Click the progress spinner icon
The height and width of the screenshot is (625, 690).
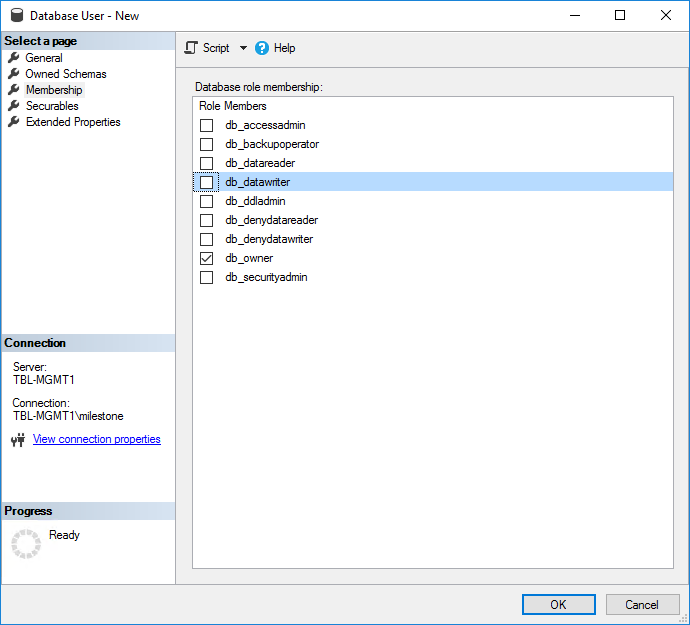click(26, 544)
